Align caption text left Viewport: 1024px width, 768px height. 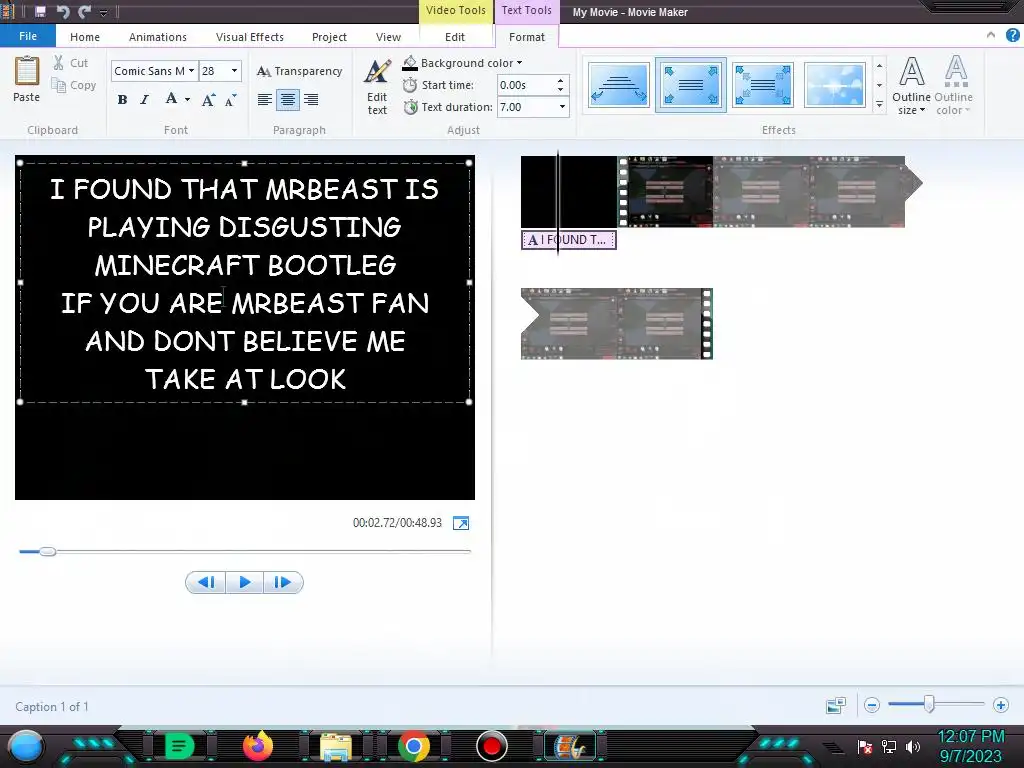[x=264, y=99]
